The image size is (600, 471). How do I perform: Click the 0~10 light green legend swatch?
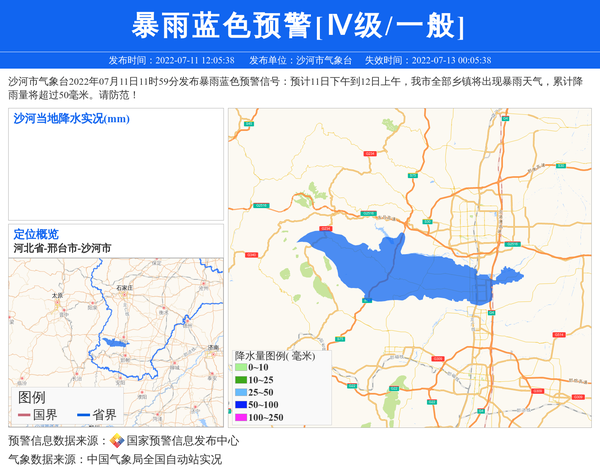click(241, 368)
